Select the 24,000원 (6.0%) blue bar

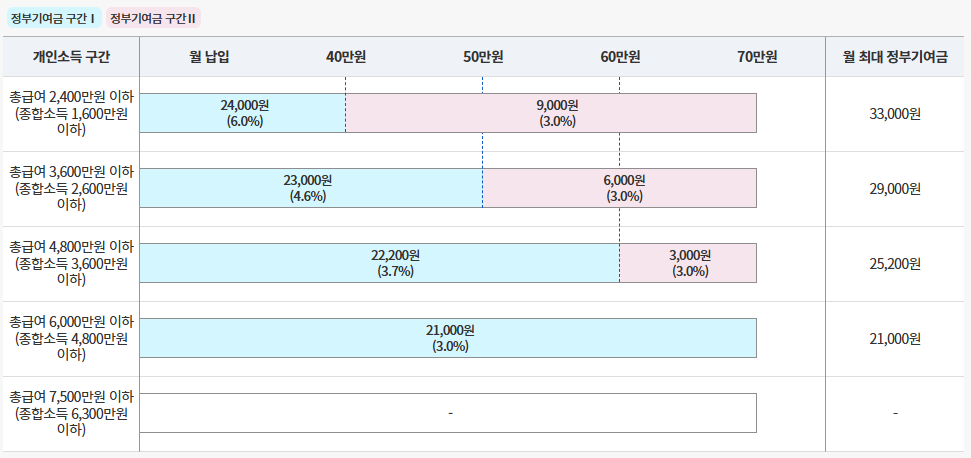(243, 113)
